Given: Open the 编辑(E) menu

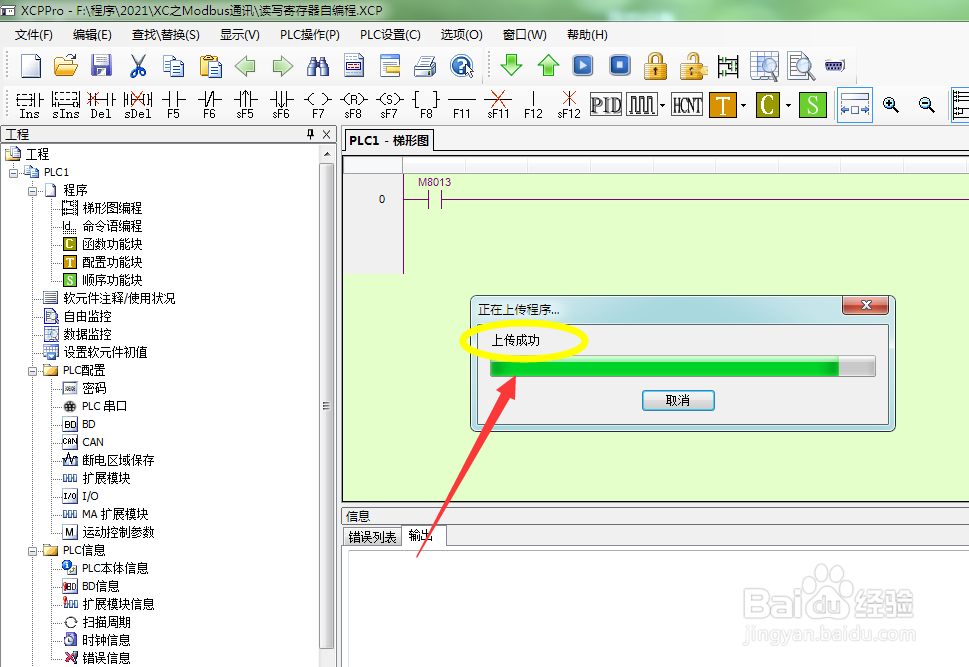Looking at the screenshot, I should point(92,35).
